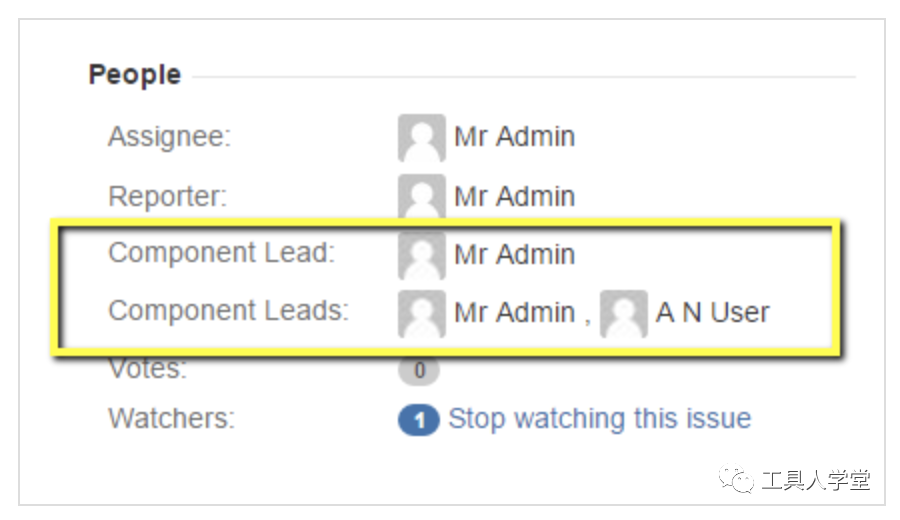Click the watchers count badge showing 1
900x520 pixels.
tap(419, 420)
